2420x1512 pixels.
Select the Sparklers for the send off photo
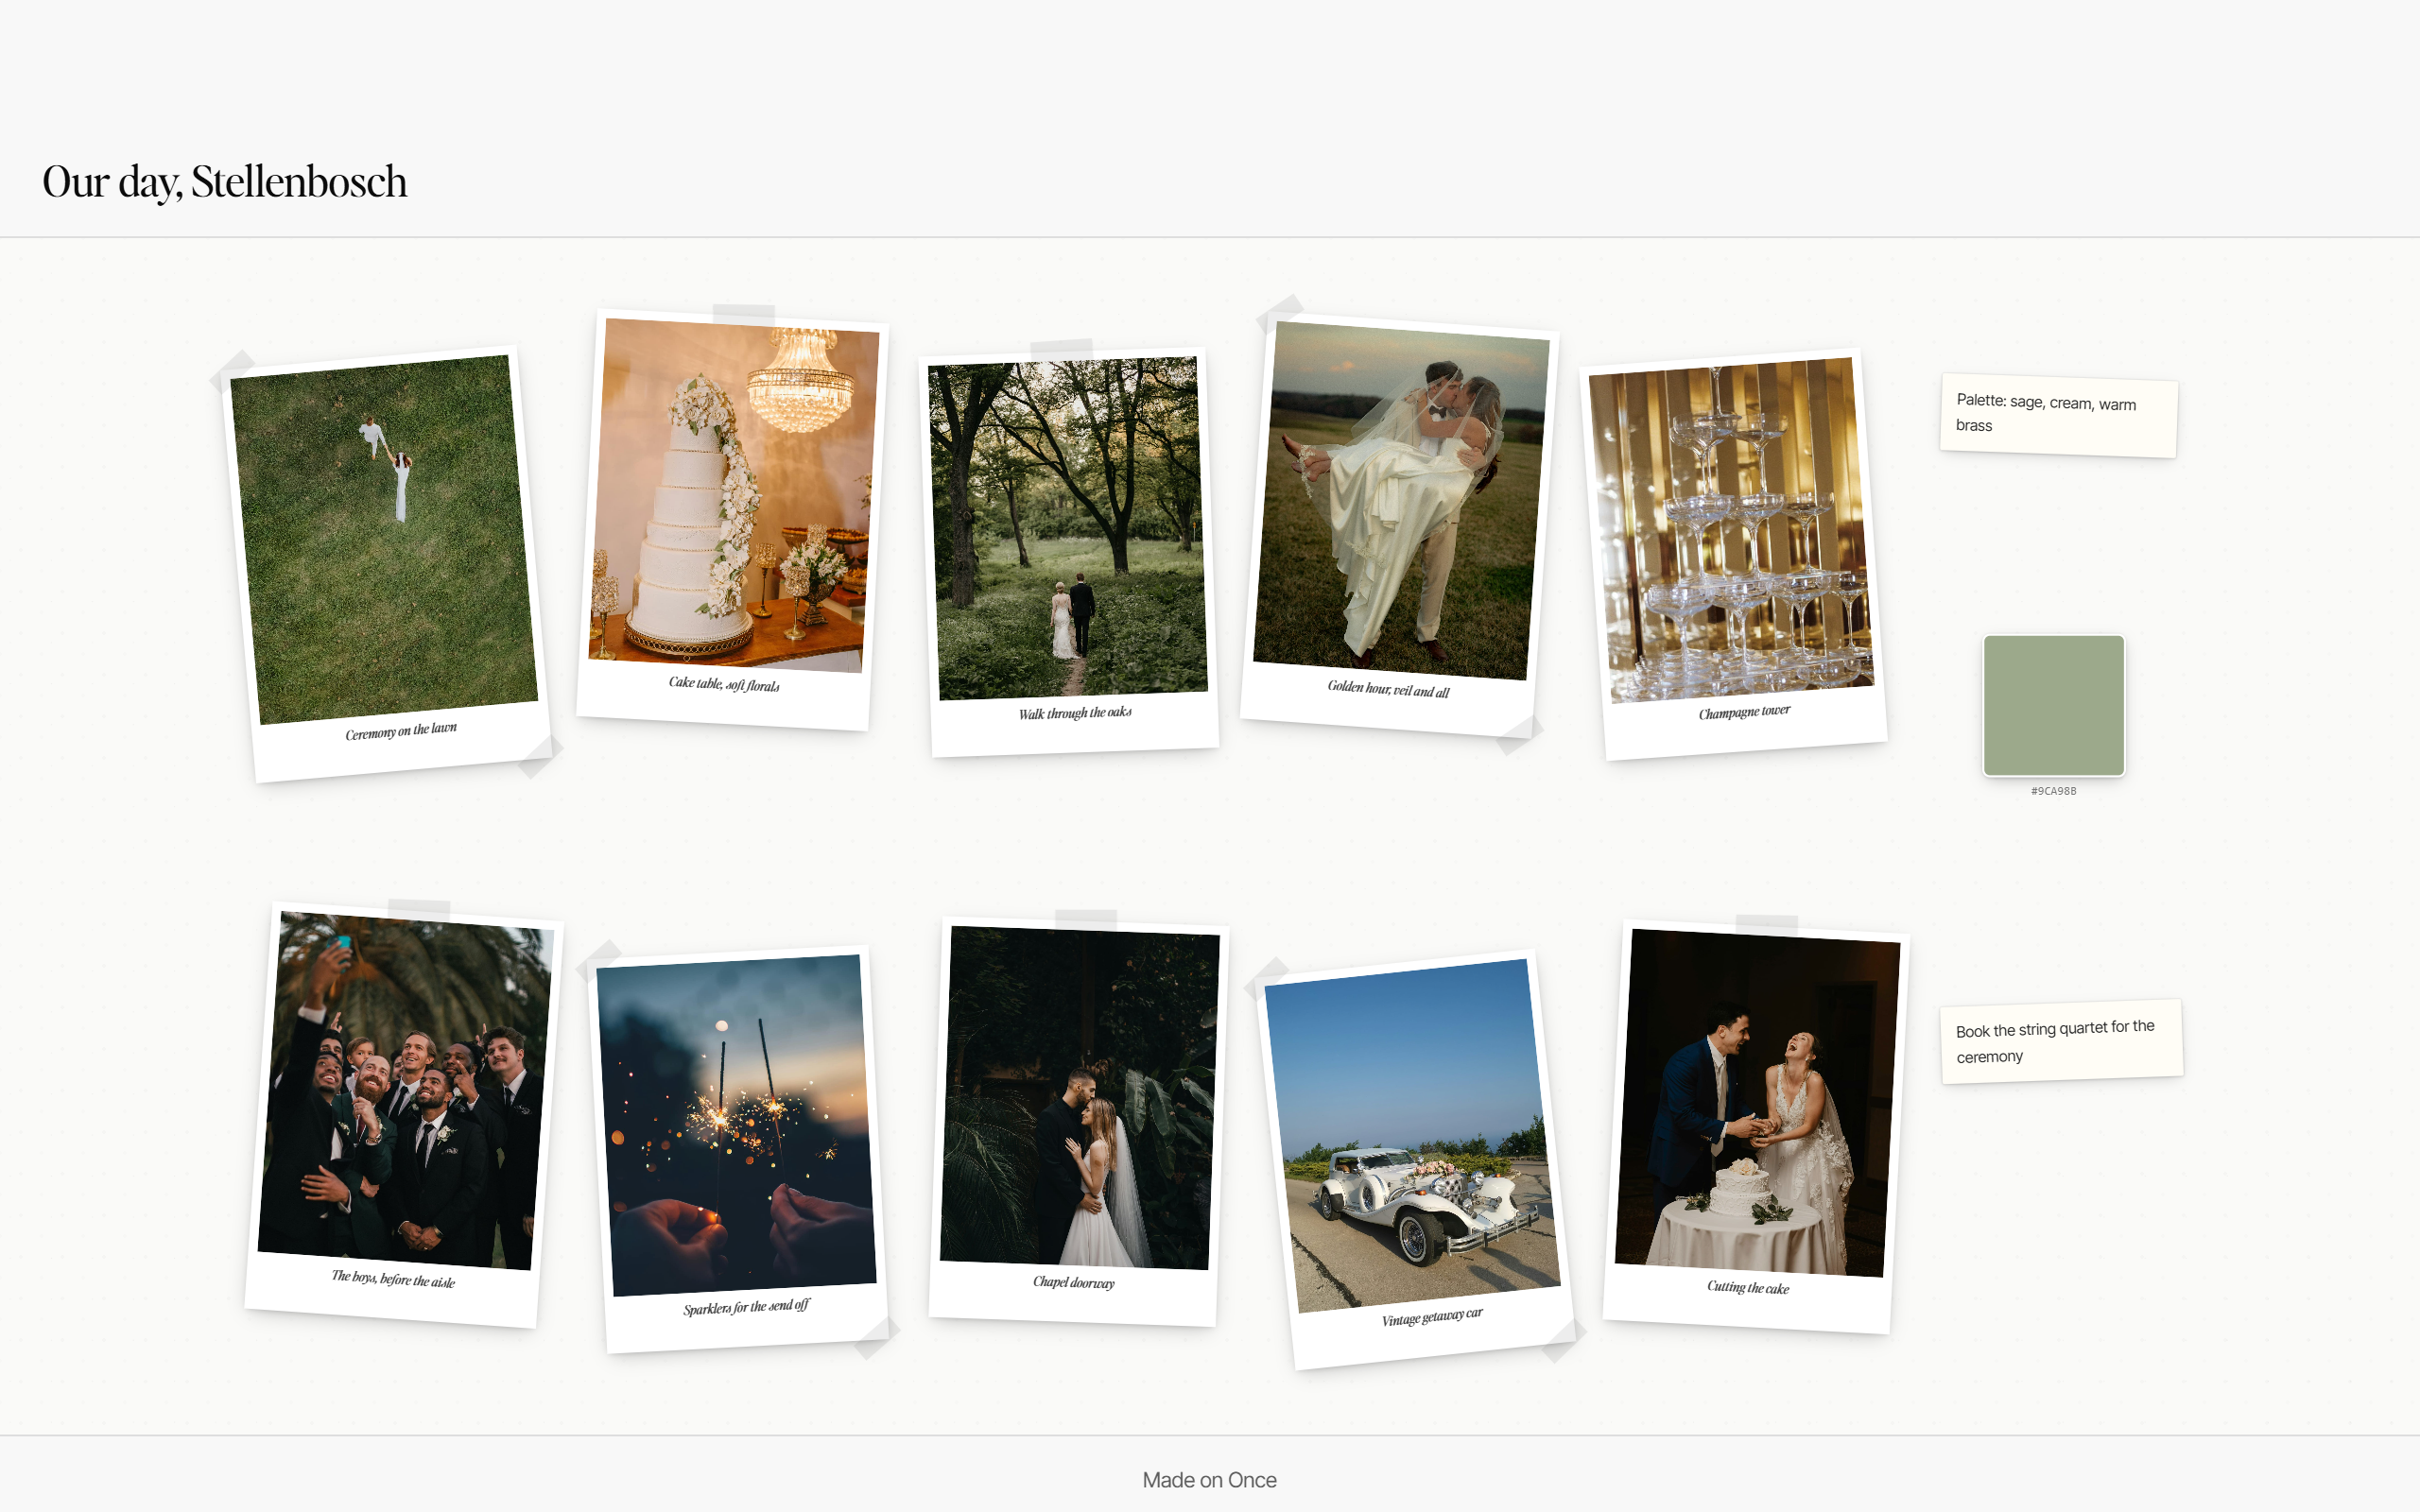tap(736, 1125)
